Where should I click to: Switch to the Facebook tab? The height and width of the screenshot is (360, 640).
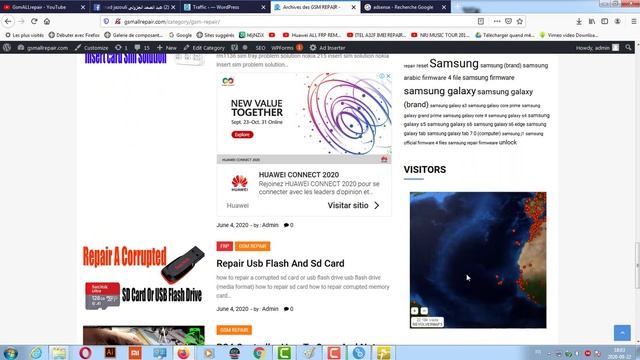(x=135, y=7)
